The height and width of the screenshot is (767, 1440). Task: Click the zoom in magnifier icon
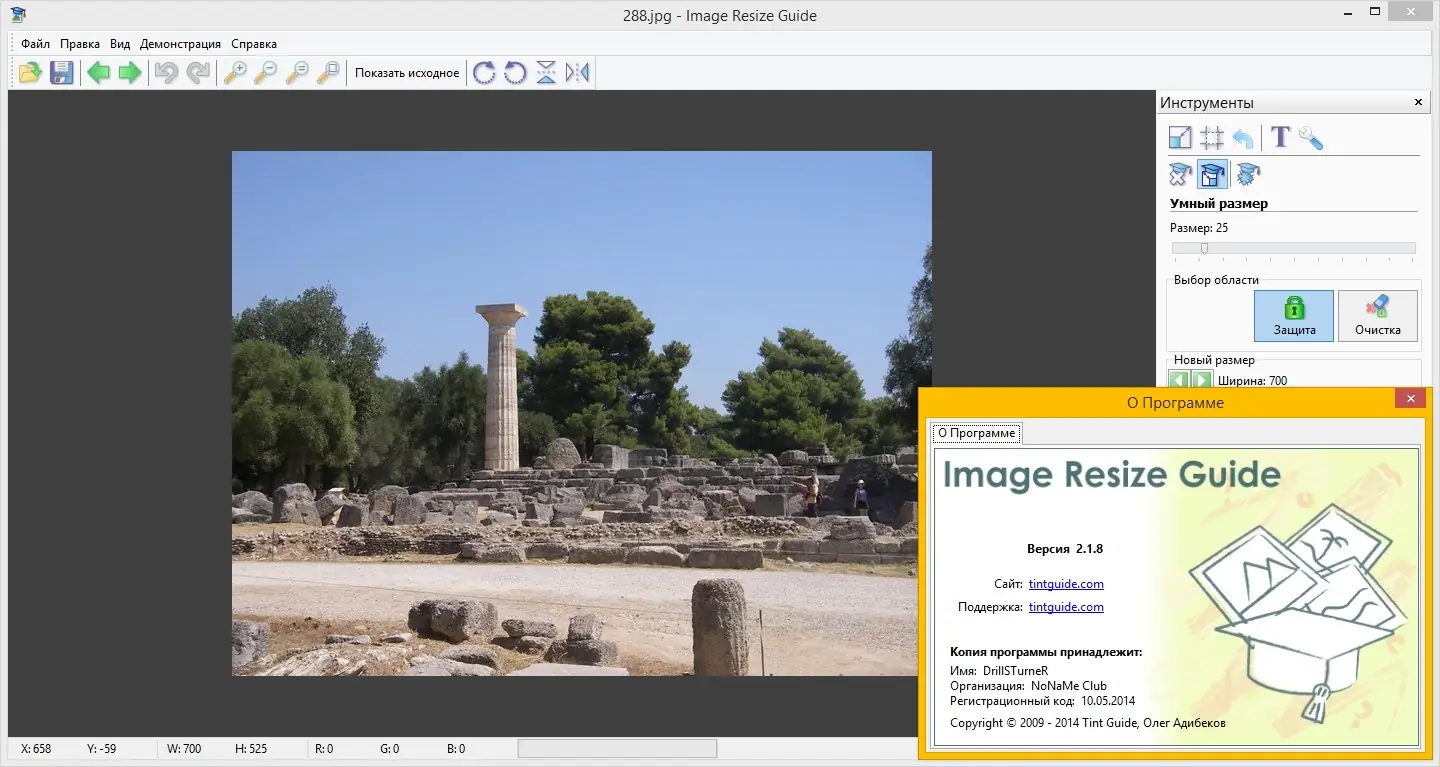click(x=234, y=73)
